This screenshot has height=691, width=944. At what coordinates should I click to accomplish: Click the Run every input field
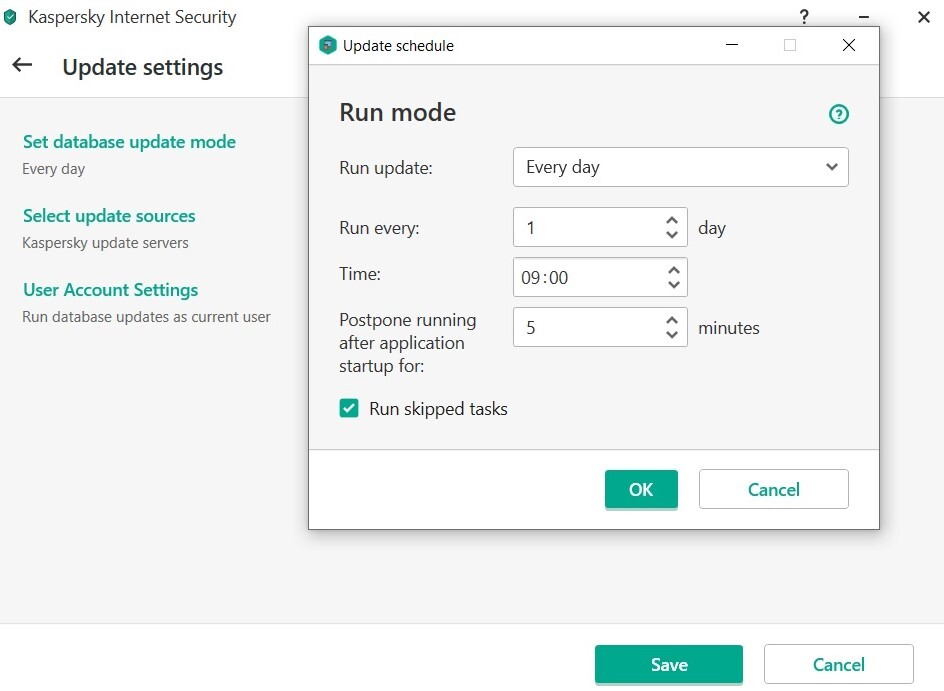point(600,227)
